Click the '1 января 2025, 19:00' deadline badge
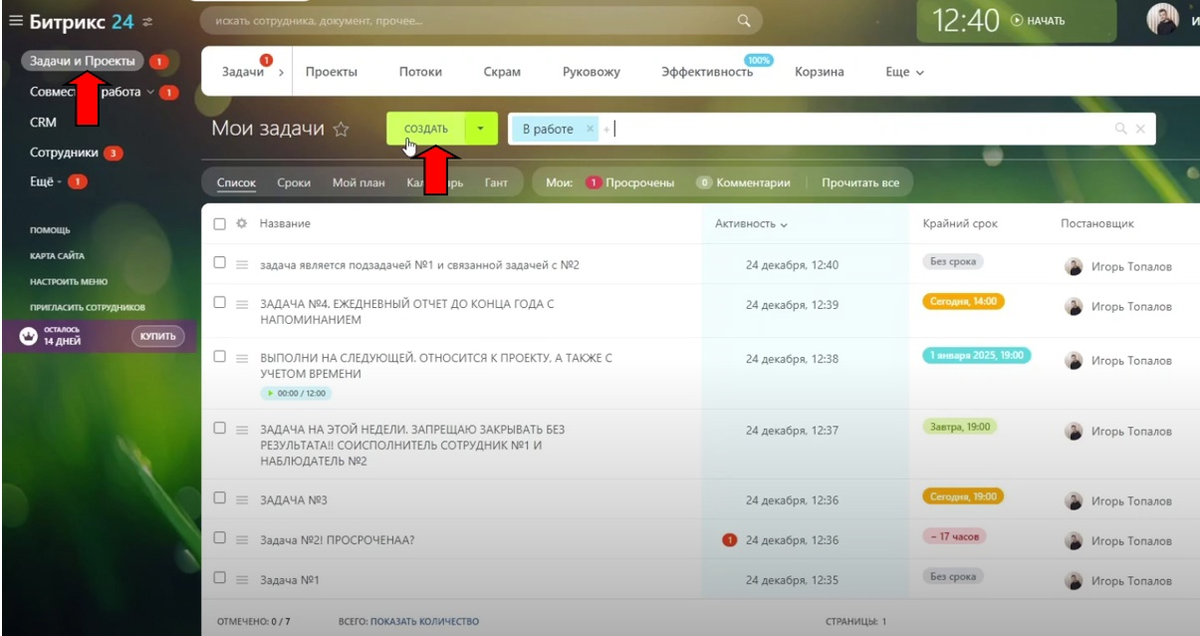Viewport: 1200px width, 636px height. click(x=976, y=355)
